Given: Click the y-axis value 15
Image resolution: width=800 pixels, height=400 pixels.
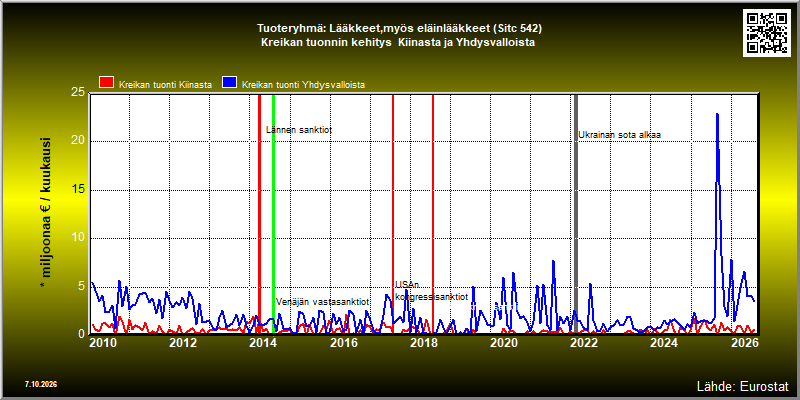Looking at the screenshot, I should 79,190.
